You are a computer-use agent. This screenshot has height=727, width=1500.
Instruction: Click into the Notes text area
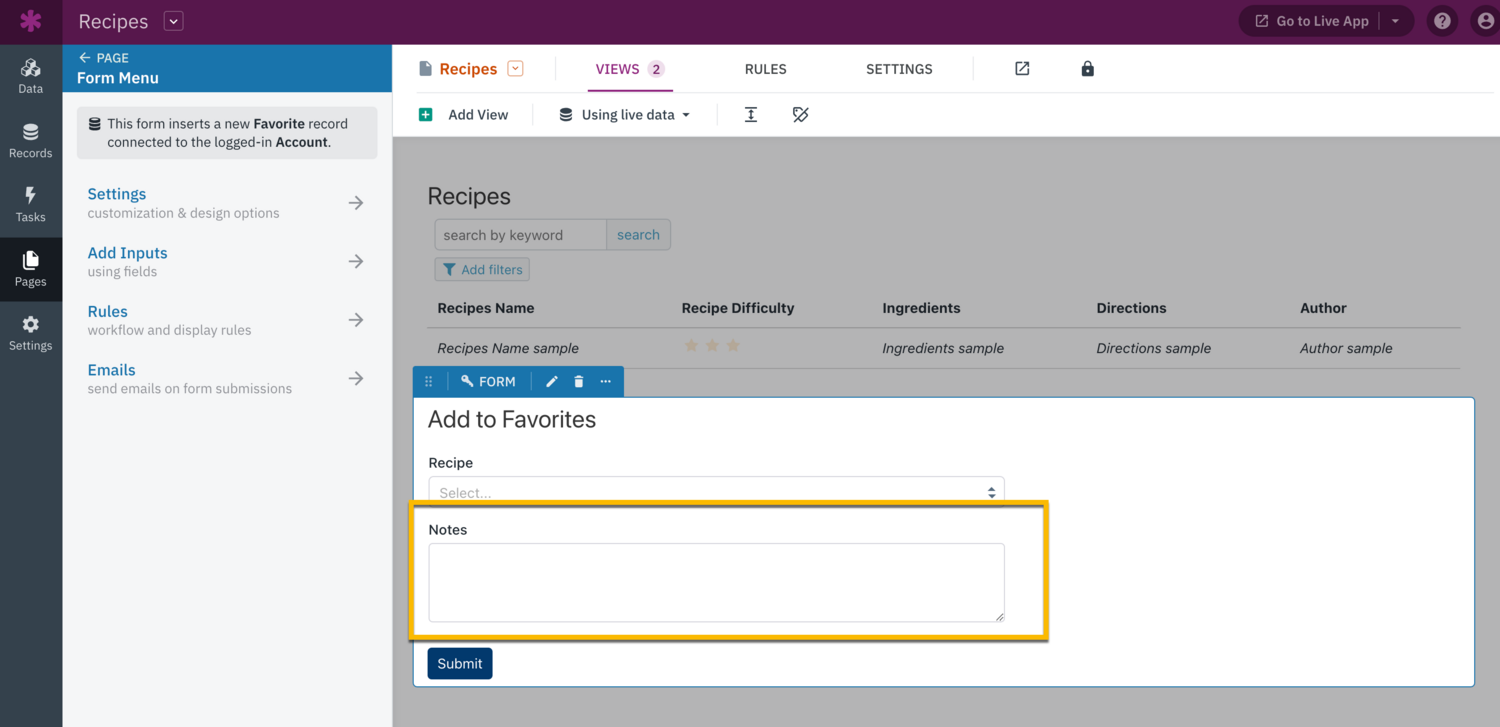pos(716,582)
